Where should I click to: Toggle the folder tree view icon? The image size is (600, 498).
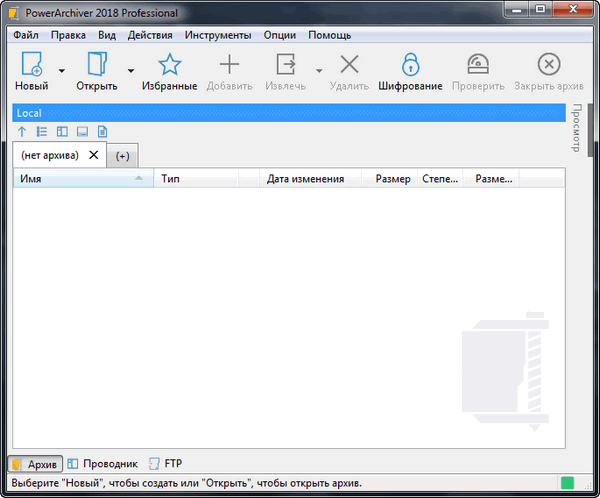(x=42, y=131)
